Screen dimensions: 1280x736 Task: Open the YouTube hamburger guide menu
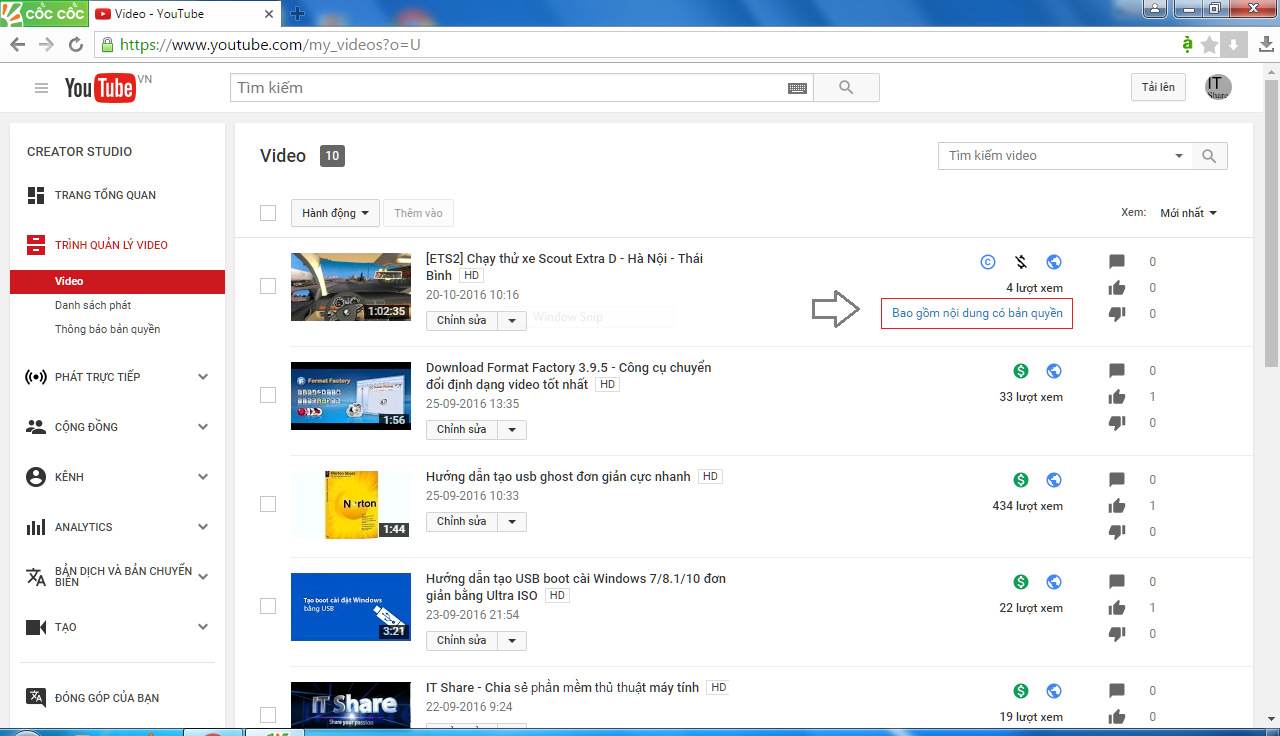pyautogui.click(x=41, y=88)
